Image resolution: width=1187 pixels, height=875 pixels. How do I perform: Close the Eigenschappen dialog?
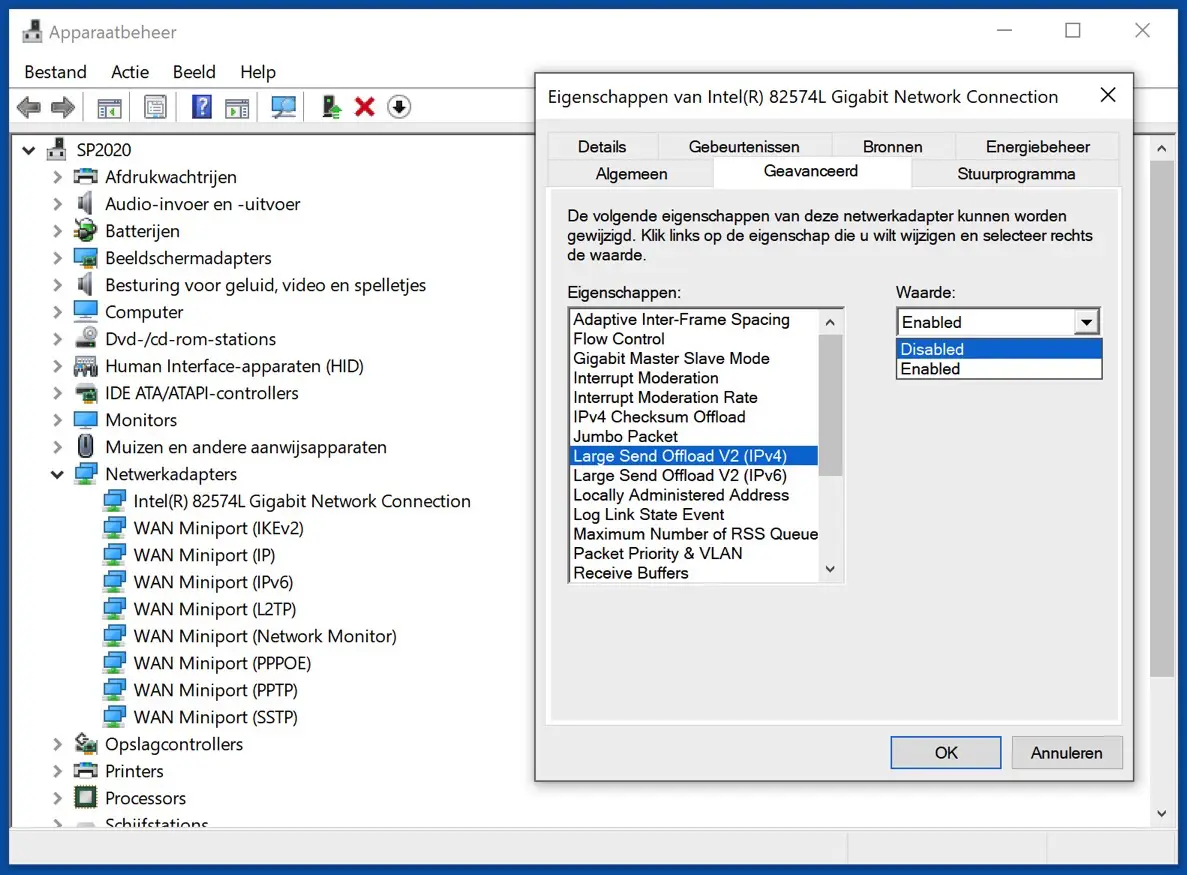tap(1108, 95)
